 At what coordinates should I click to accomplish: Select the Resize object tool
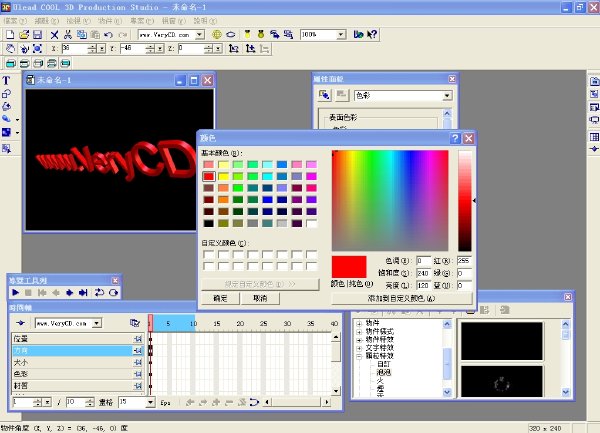click(x=38, y=49)
